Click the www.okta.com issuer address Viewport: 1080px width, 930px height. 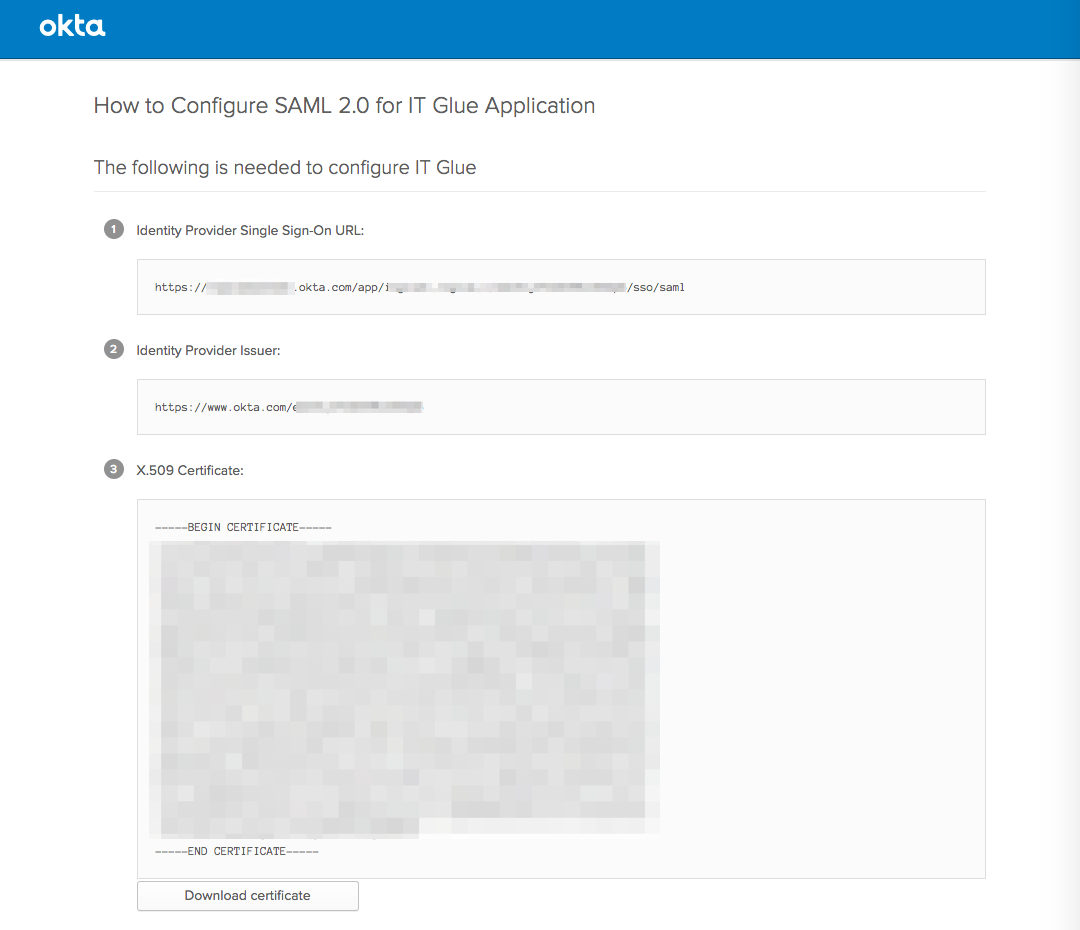(288, 406)
